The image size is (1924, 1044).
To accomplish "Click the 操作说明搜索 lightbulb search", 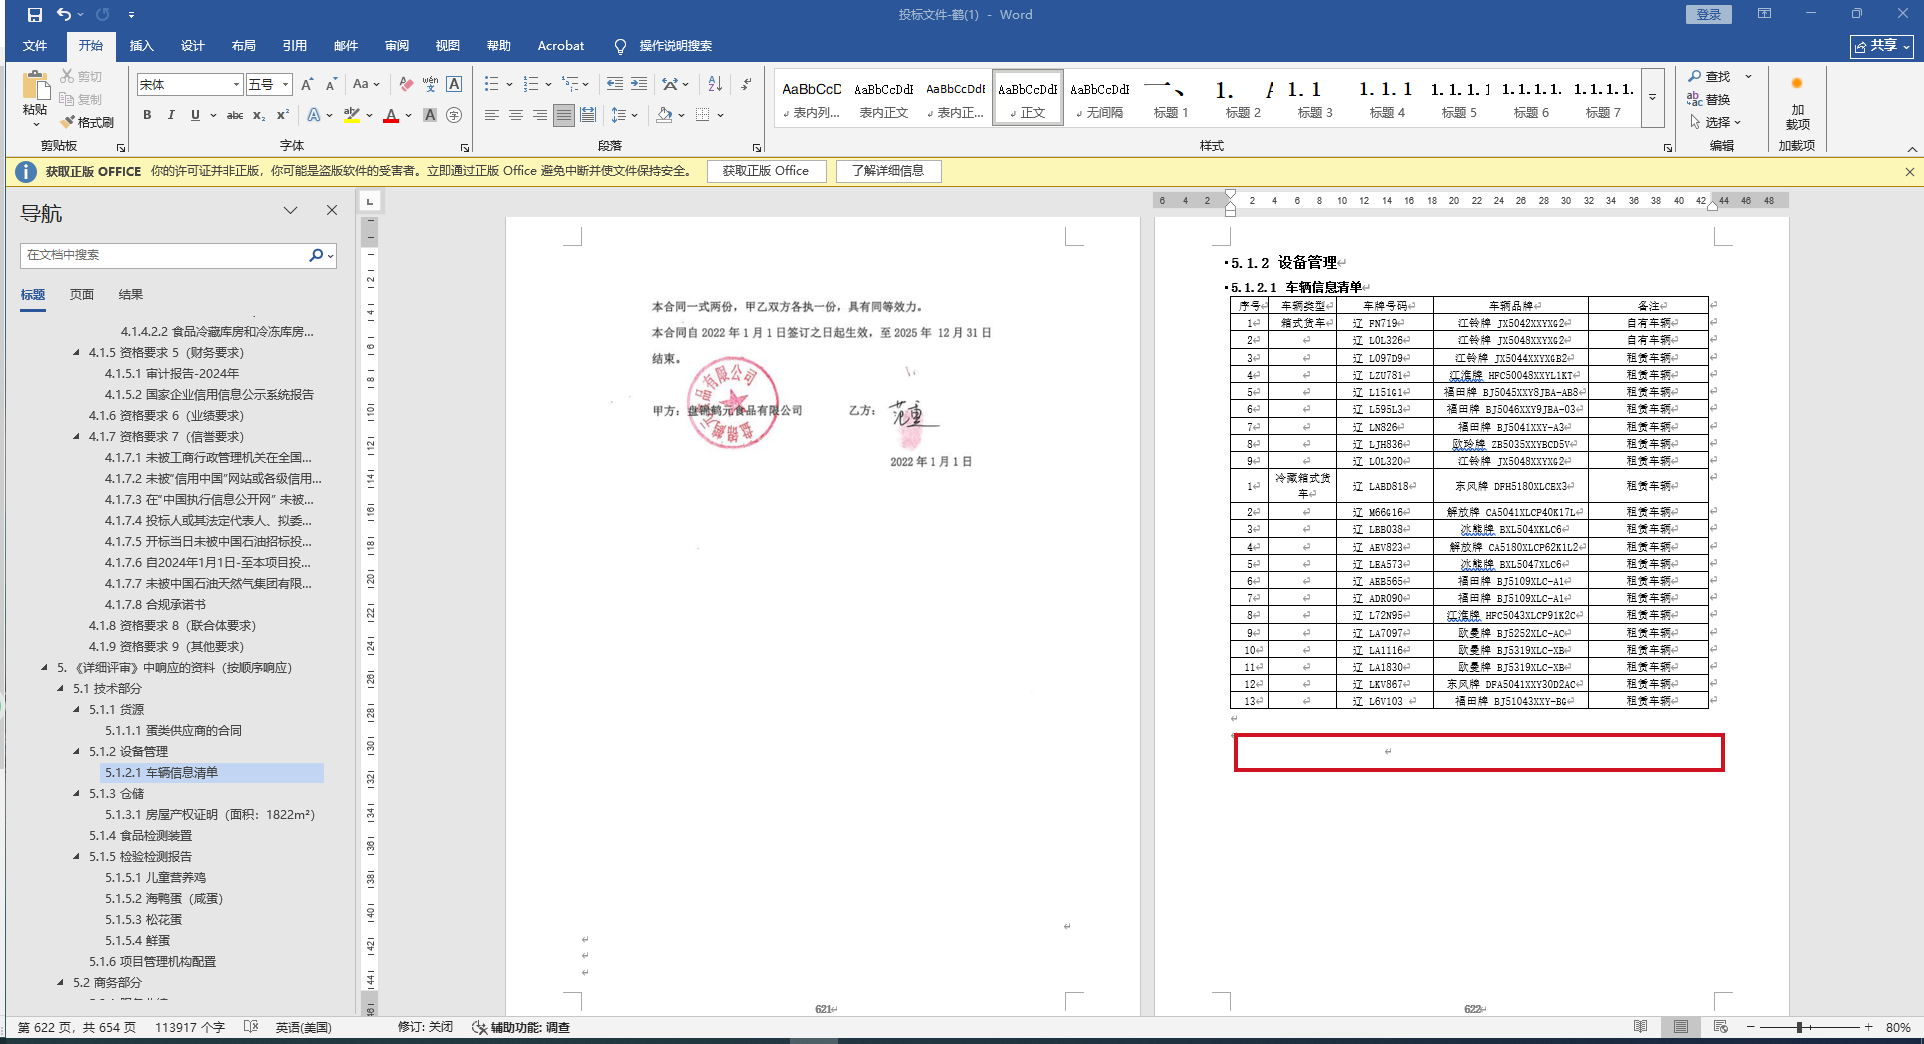I will pyautogui.click(x=665, y=46).
